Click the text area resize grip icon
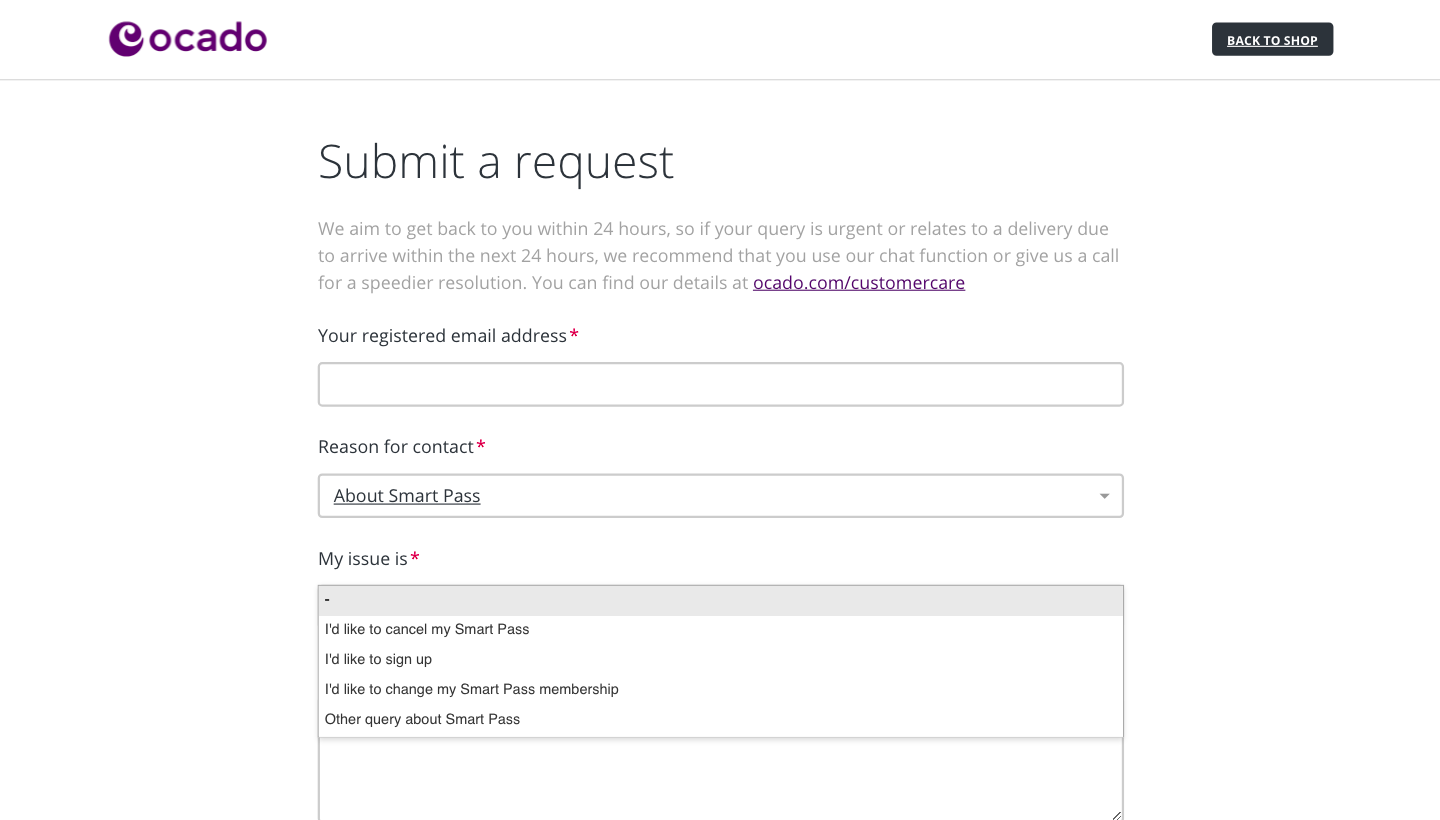This screenshot has height=820, width=1440. tap(1116, 814)
